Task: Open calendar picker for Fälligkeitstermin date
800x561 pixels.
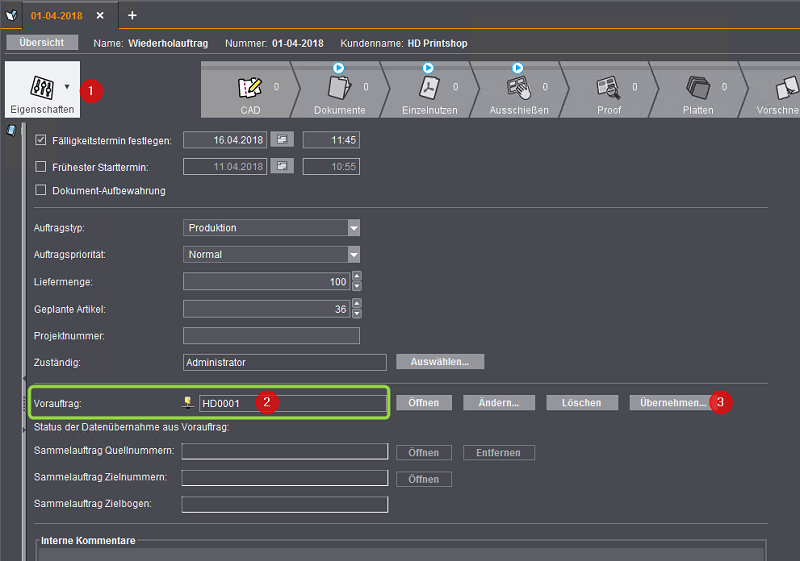Action: (282, 140)
